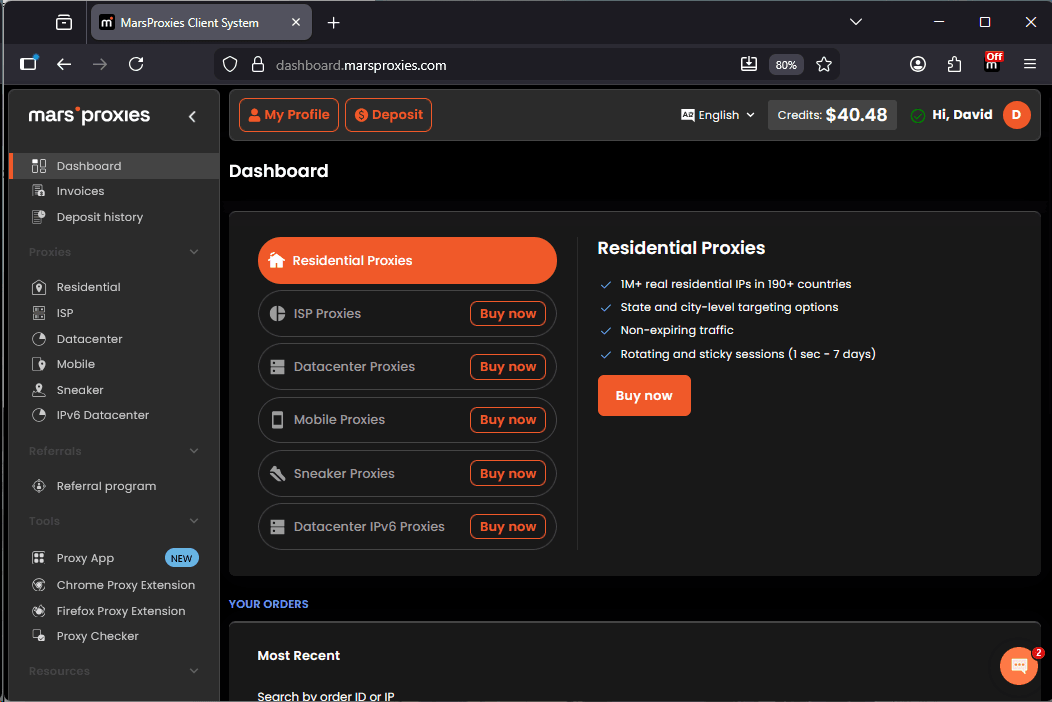The height and width of the screenshot is (702, 1052).
Task: Click Buy now for Datacenter IPv6 Proxies
Action: [508, 527]
